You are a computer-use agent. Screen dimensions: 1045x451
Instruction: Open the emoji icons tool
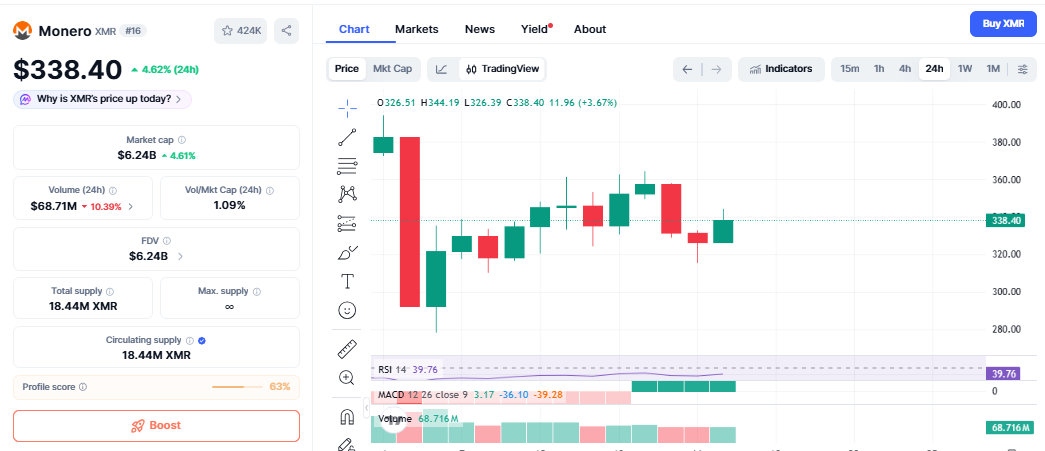pos(347,310)
